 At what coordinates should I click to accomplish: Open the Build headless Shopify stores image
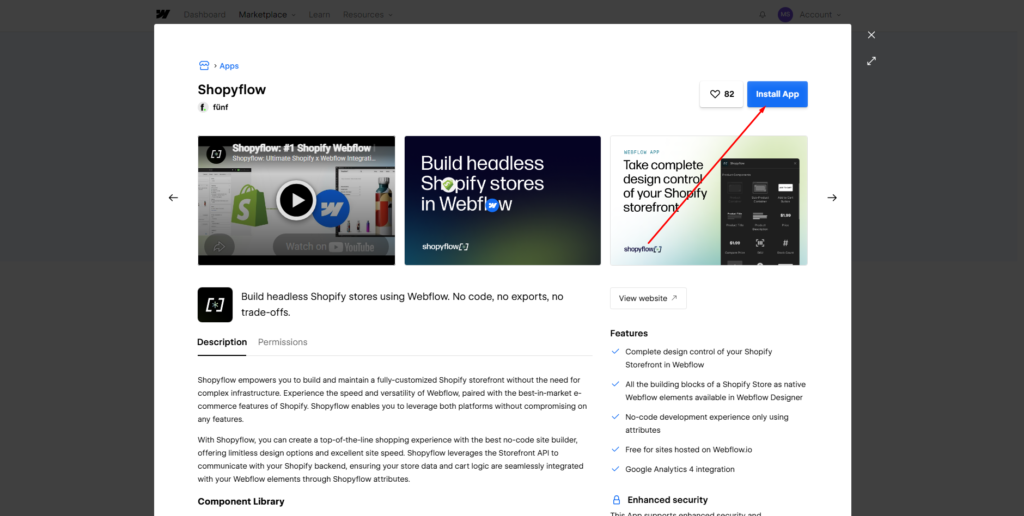click(x=502, y=200)
